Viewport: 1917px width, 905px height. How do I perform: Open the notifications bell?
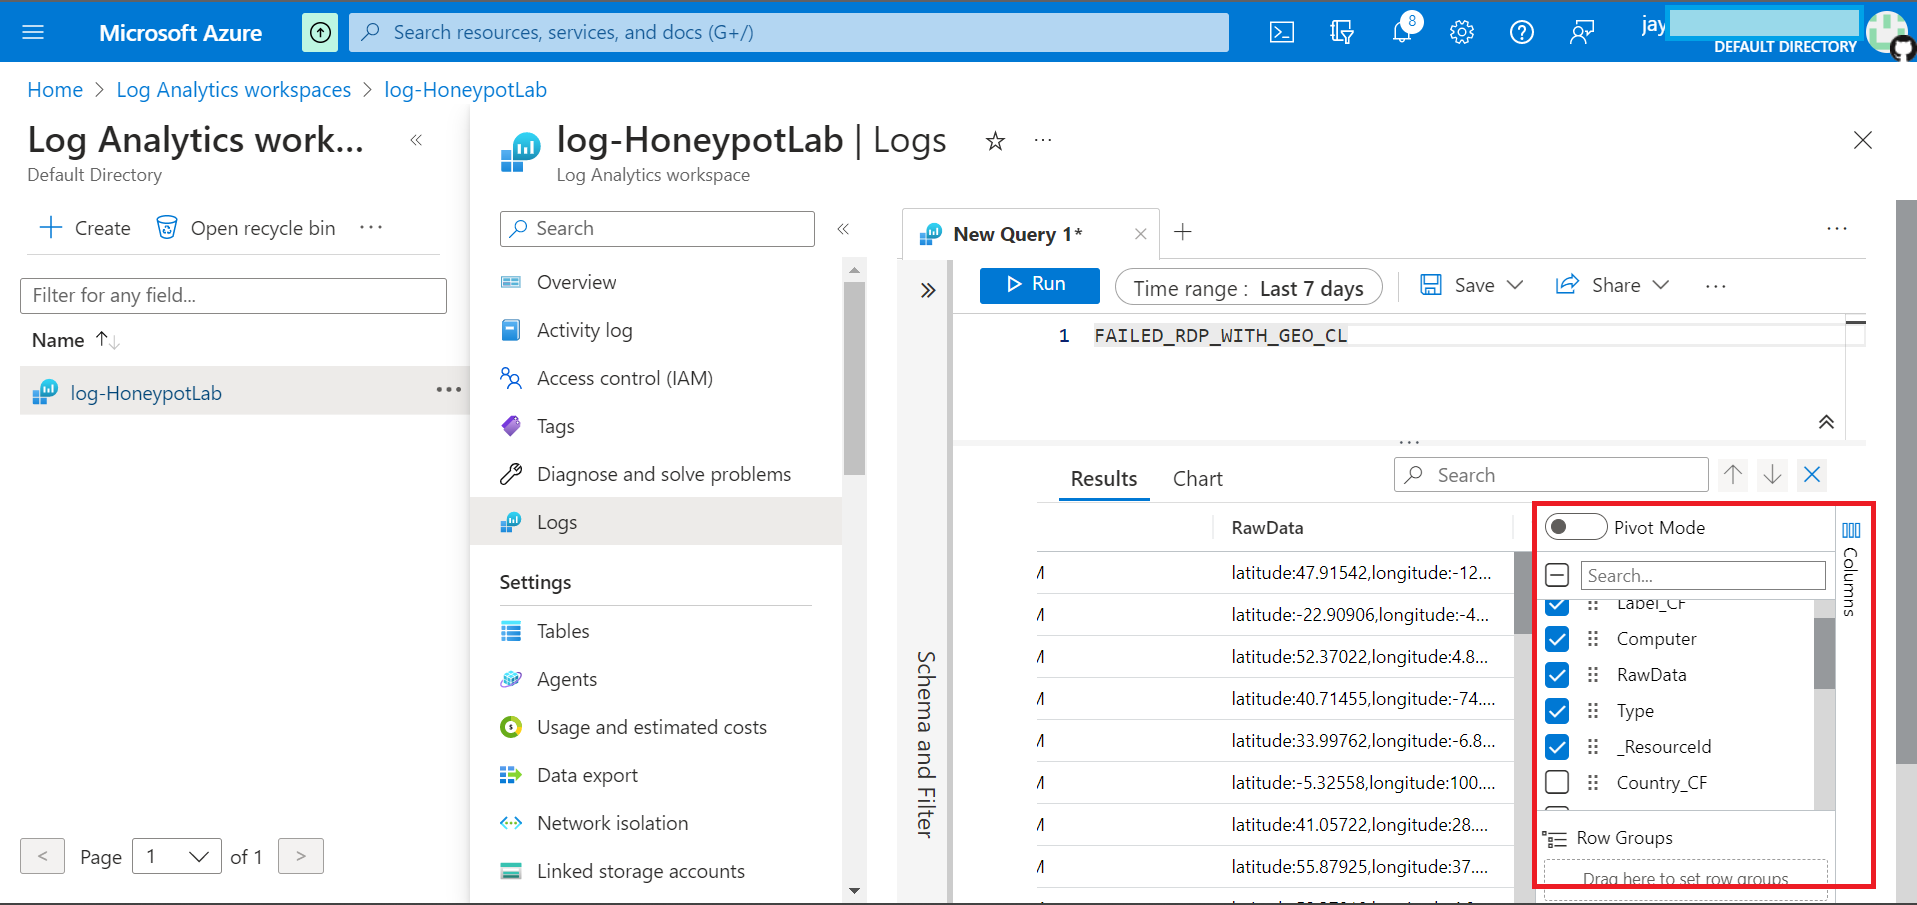click(1402, 32)
